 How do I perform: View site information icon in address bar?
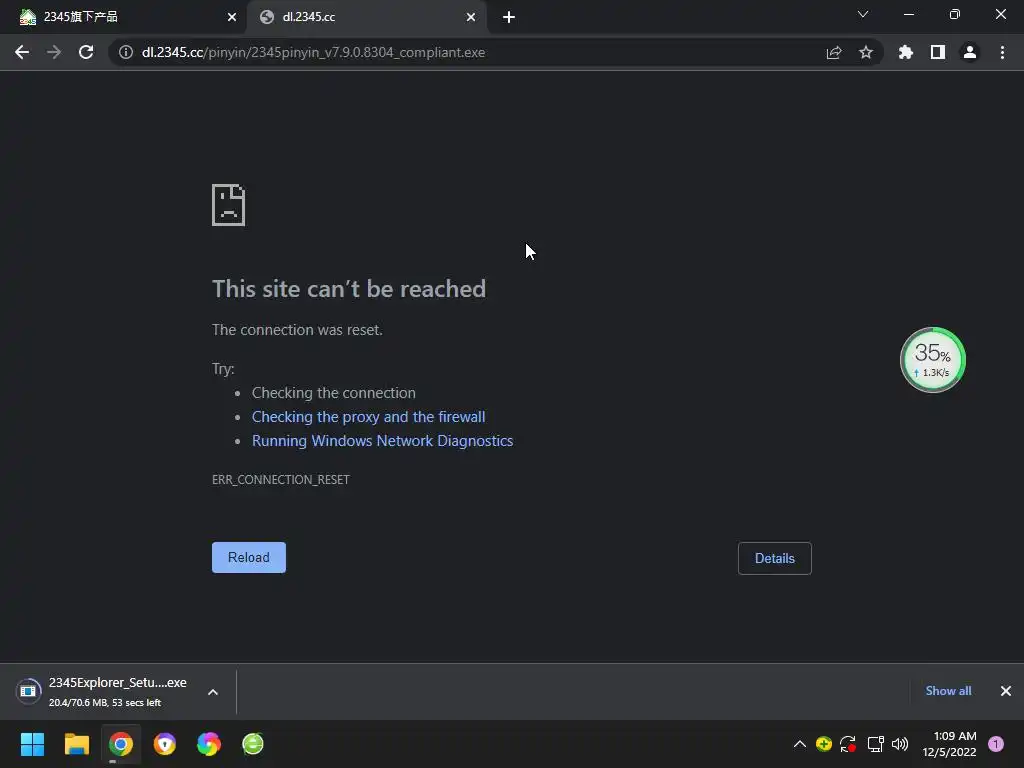(x=126, y=52)
